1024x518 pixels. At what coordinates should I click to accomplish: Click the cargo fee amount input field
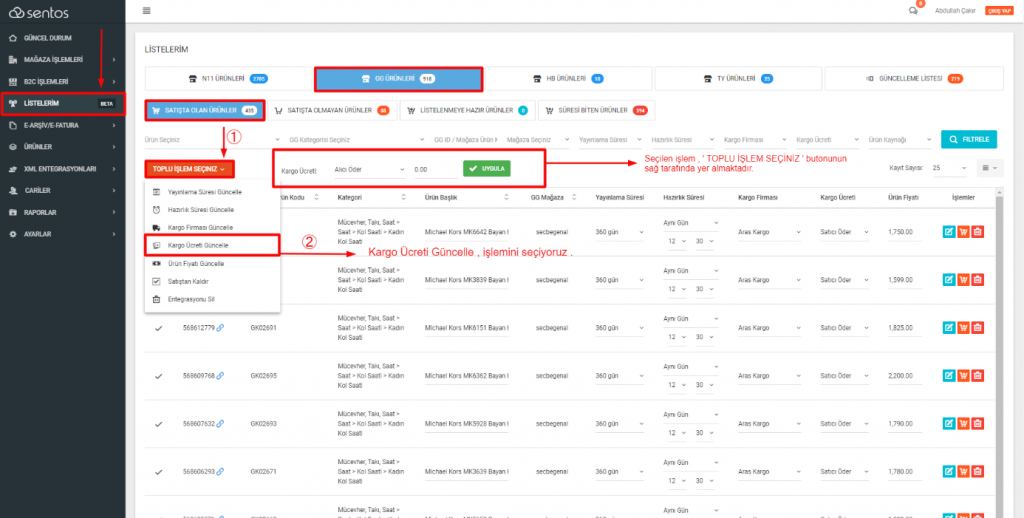pyautogui.click(x=432, y=170)
